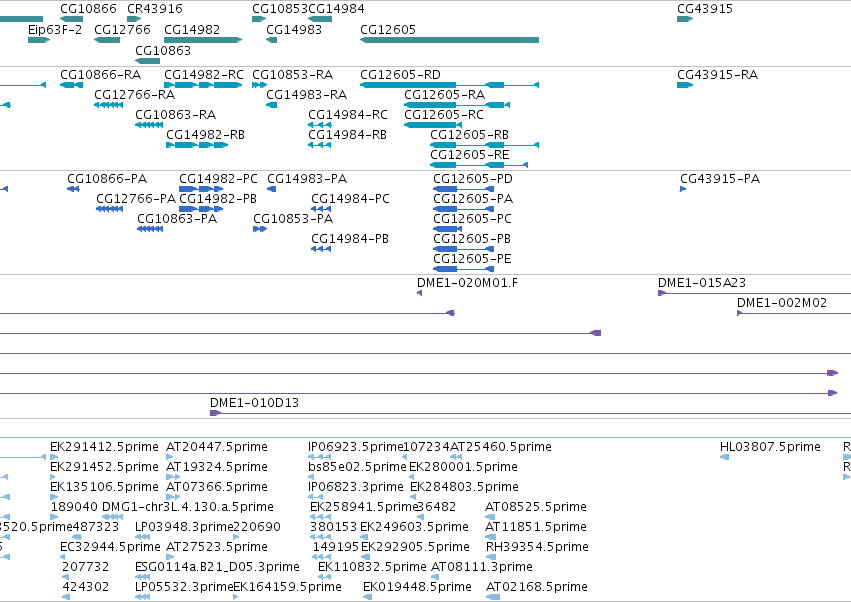851x602 pixels.
Task: Click the CG43915-RA transcript label
Action: [717, 74]
